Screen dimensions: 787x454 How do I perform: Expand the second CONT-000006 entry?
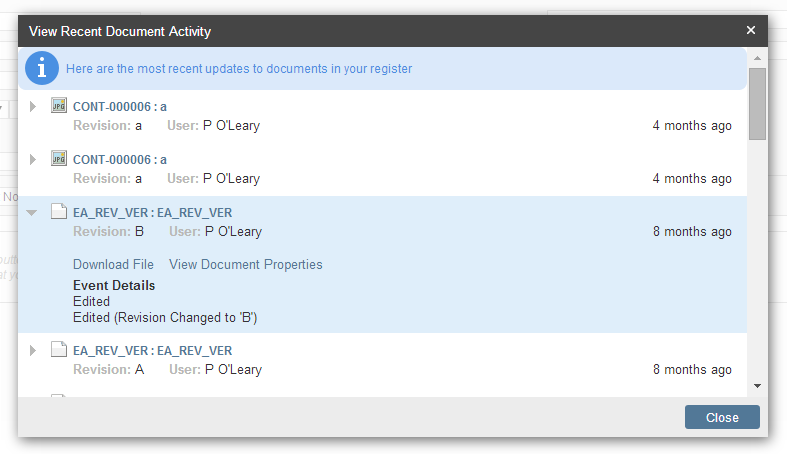point(33,159)
